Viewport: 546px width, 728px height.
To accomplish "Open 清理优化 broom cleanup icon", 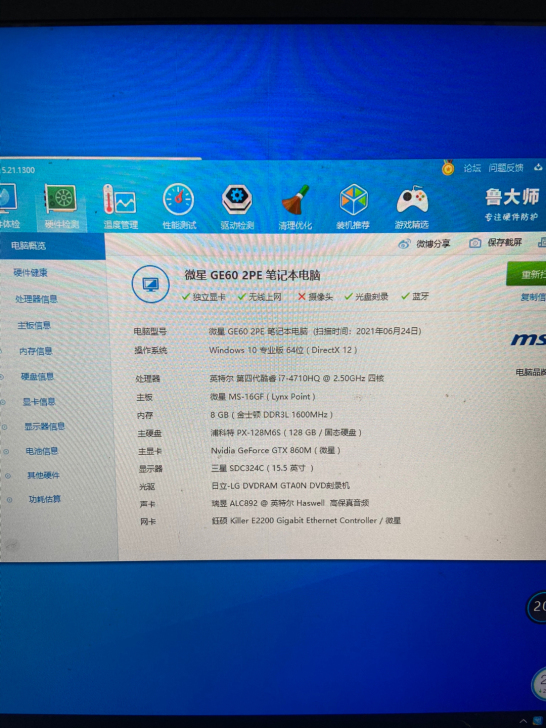I will point(295,207).
